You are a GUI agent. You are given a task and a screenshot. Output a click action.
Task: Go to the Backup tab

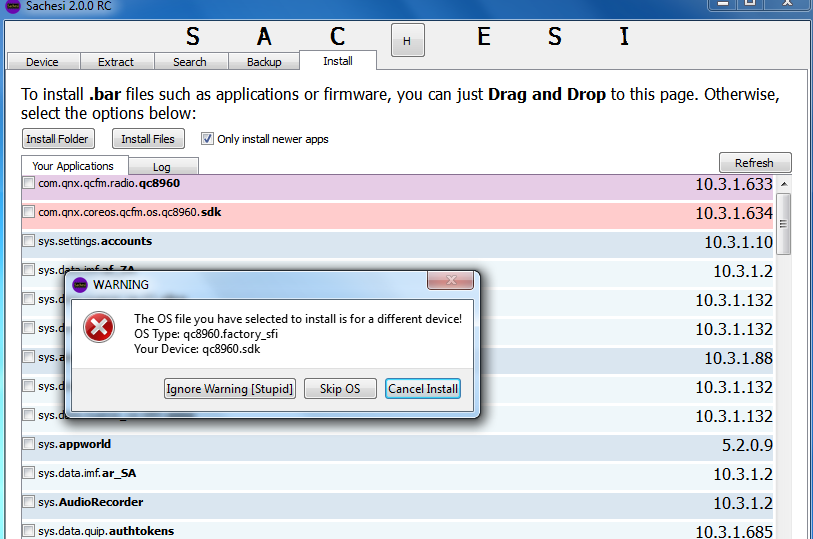coord(264,62)
